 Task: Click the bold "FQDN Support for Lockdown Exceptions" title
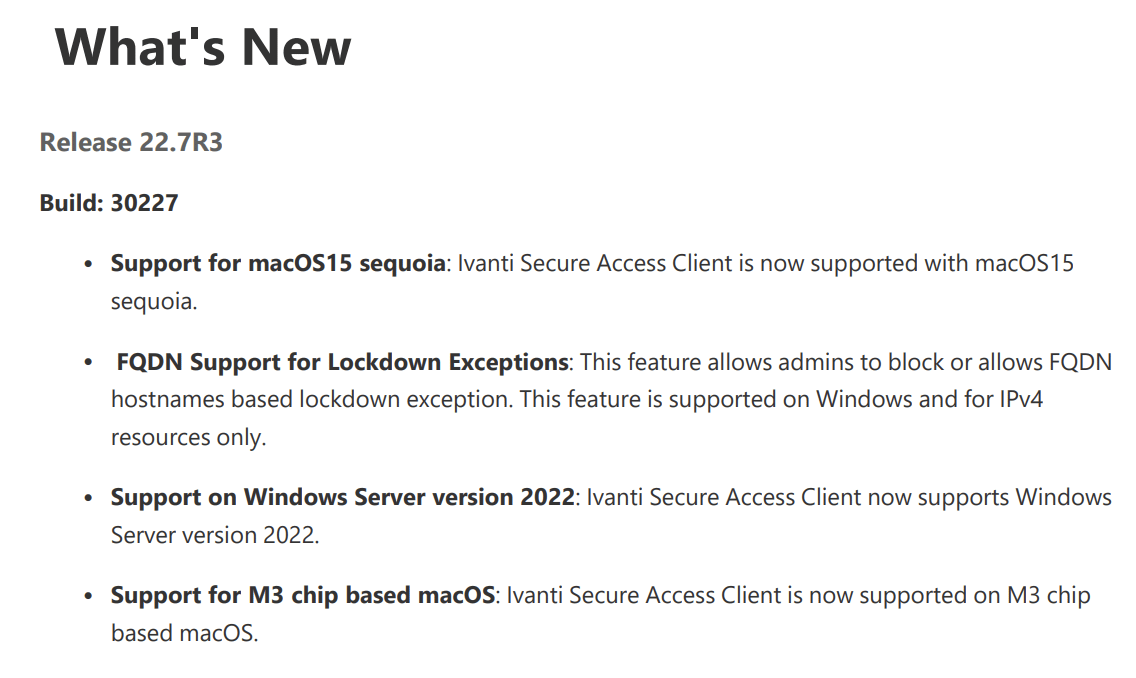tap(342, 361)
